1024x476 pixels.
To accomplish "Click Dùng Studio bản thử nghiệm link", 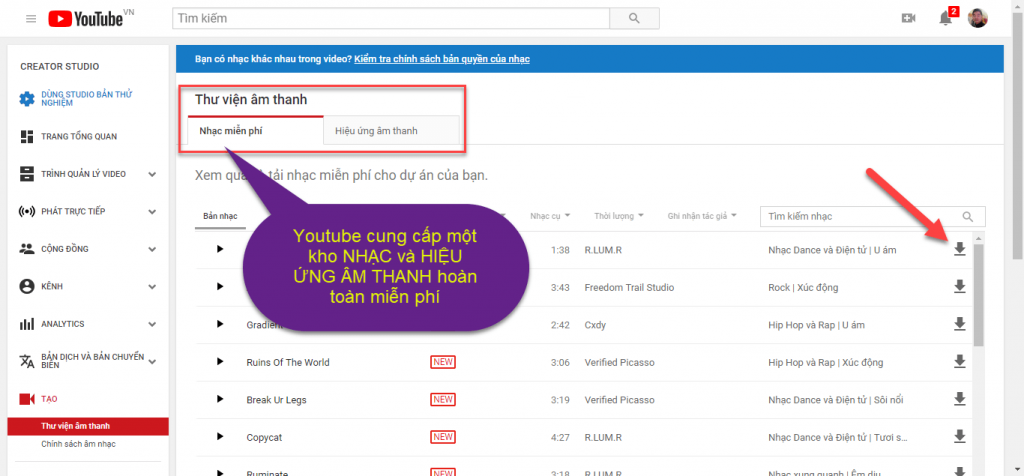I will point(87,99).
